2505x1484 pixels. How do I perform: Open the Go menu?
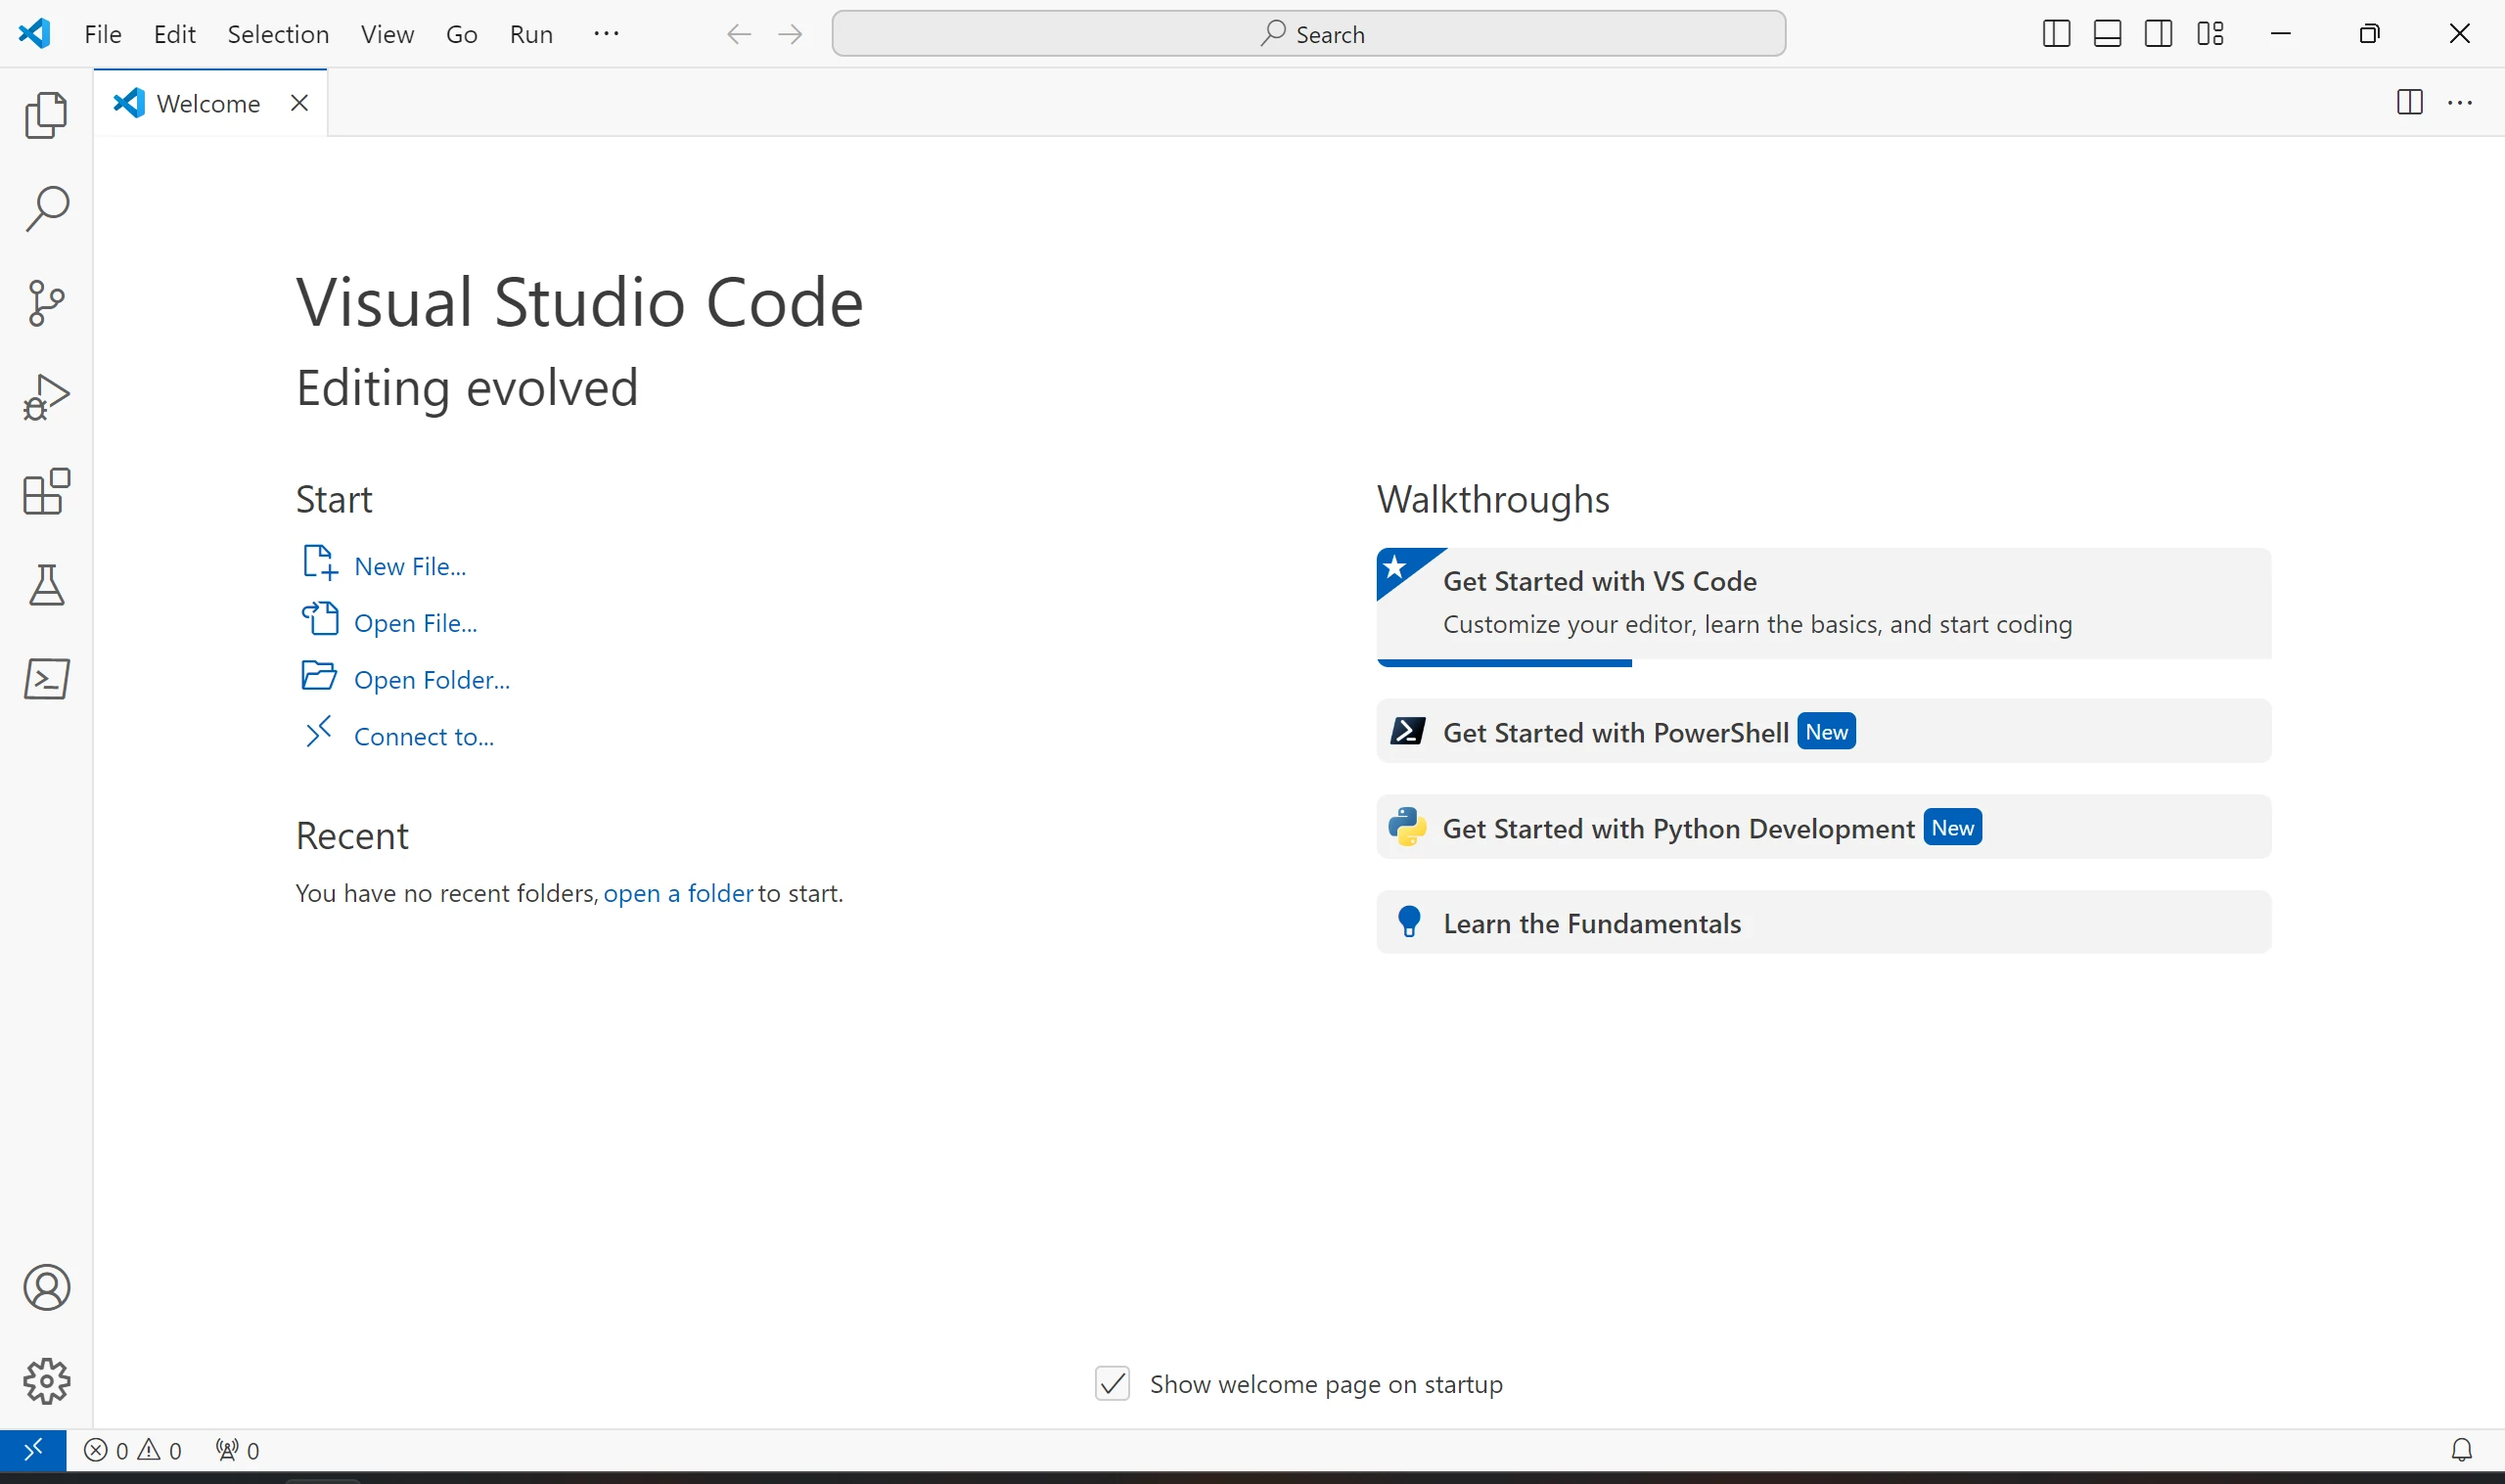click(461, 34)
